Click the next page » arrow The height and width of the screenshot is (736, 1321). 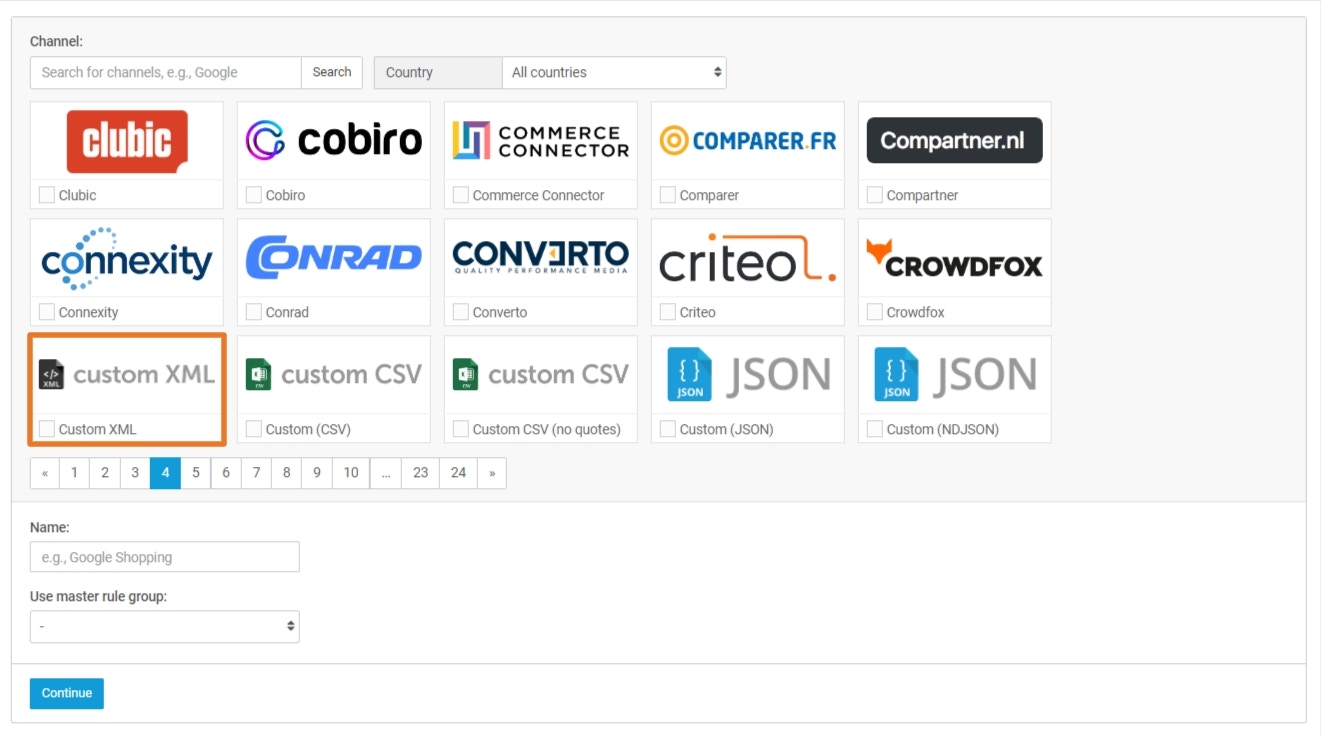point(491,473)
